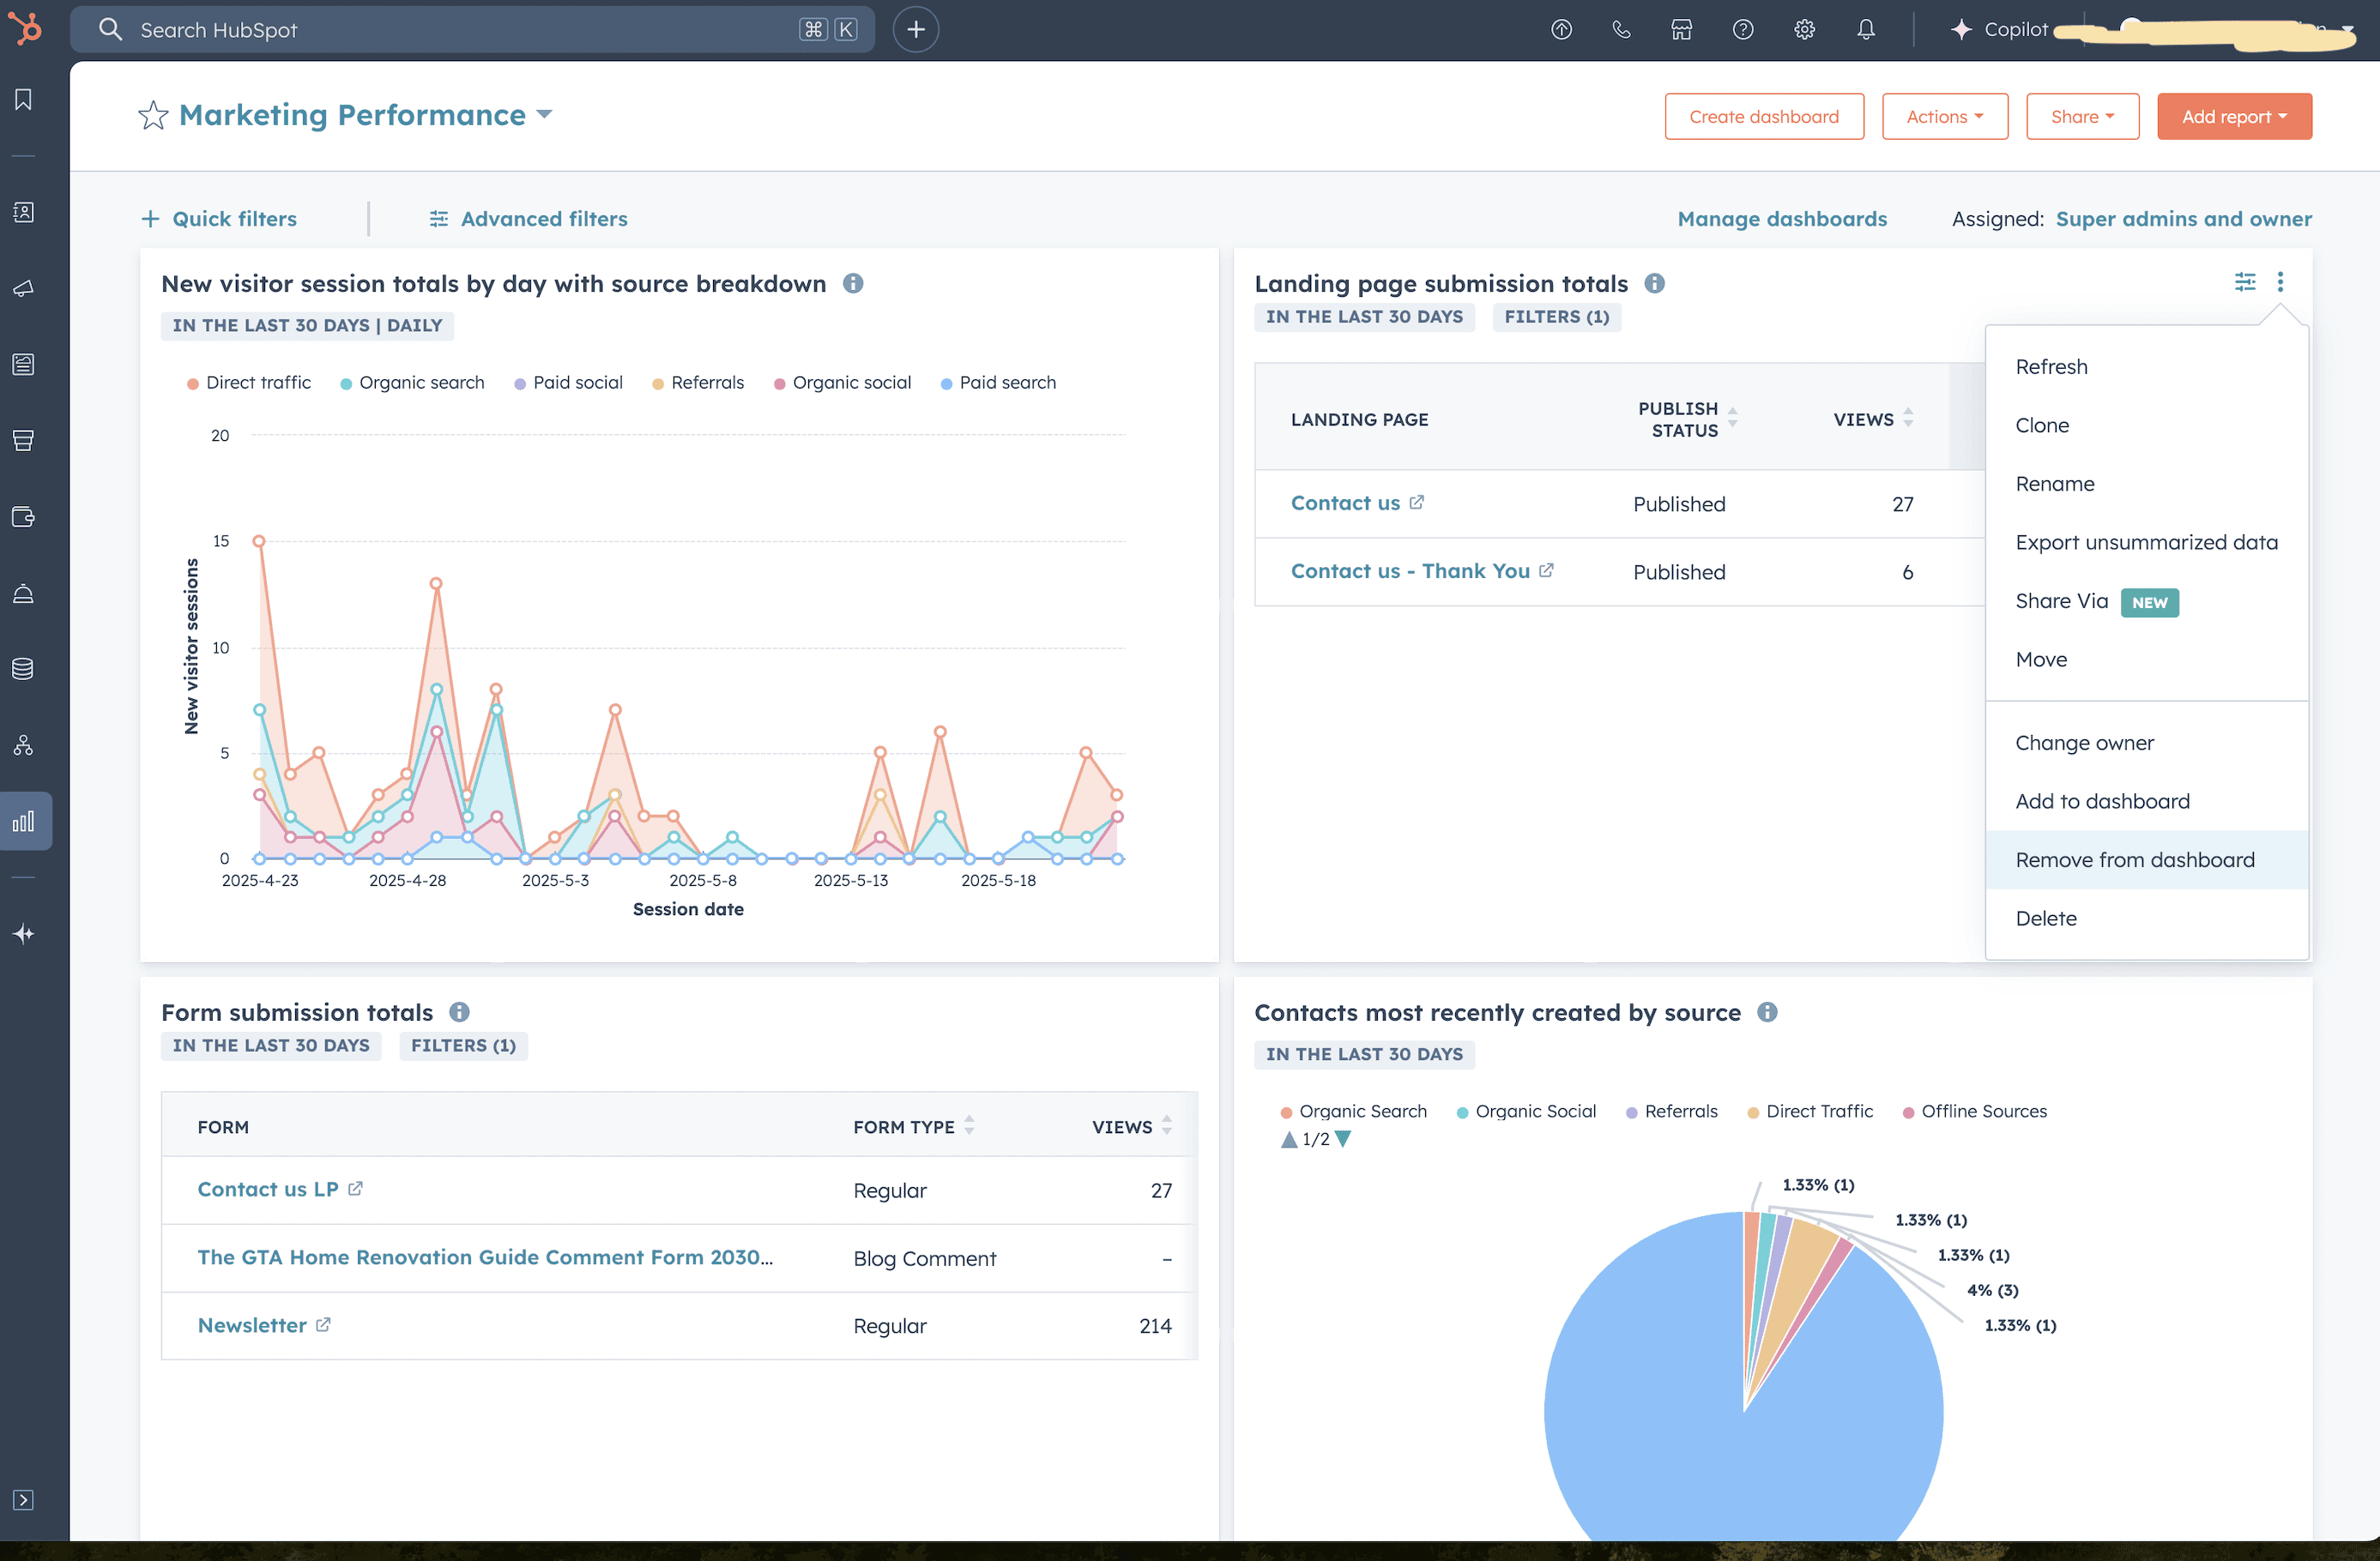Select Remove from dashboard menu option
The width and height of the screenshot is (2380, 1561).
pyautogui.click(x=2134, y=860)
